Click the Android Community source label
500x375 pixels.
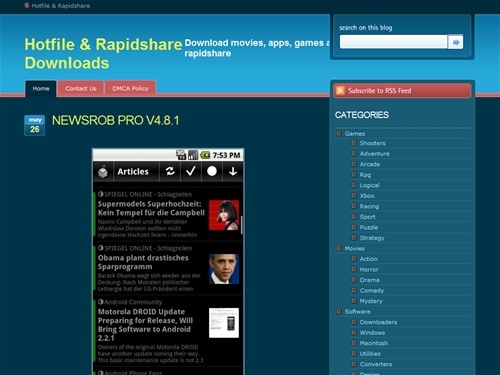(x=133, y=302)
